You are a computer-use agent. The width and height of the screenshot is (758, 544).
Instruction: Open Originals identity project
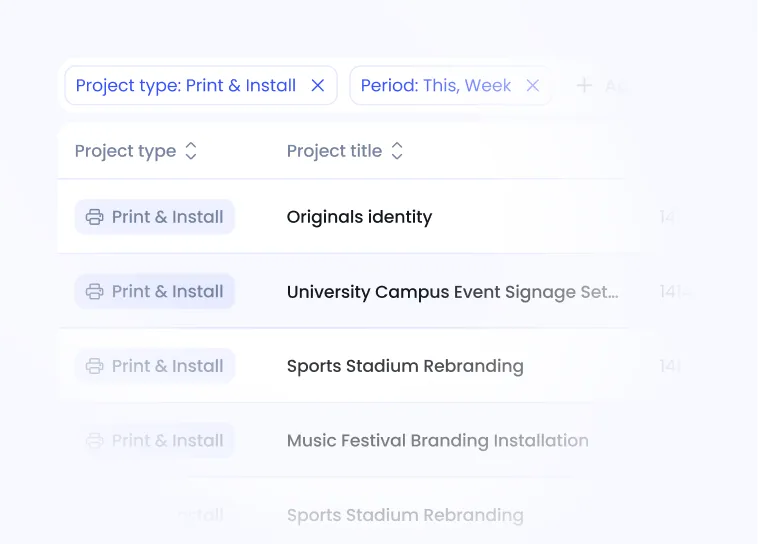(x=359, y=217)
